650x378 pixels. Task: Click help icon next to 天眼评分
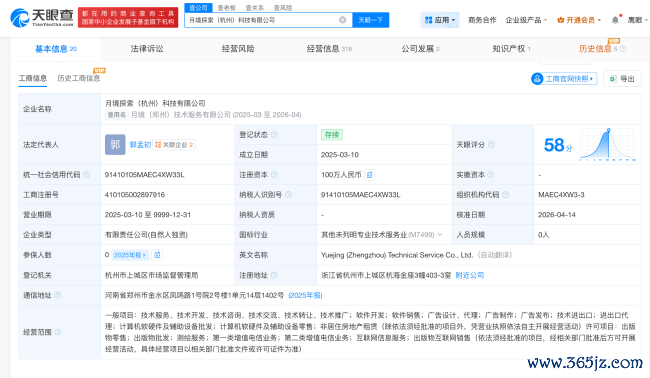pos(491,145)
